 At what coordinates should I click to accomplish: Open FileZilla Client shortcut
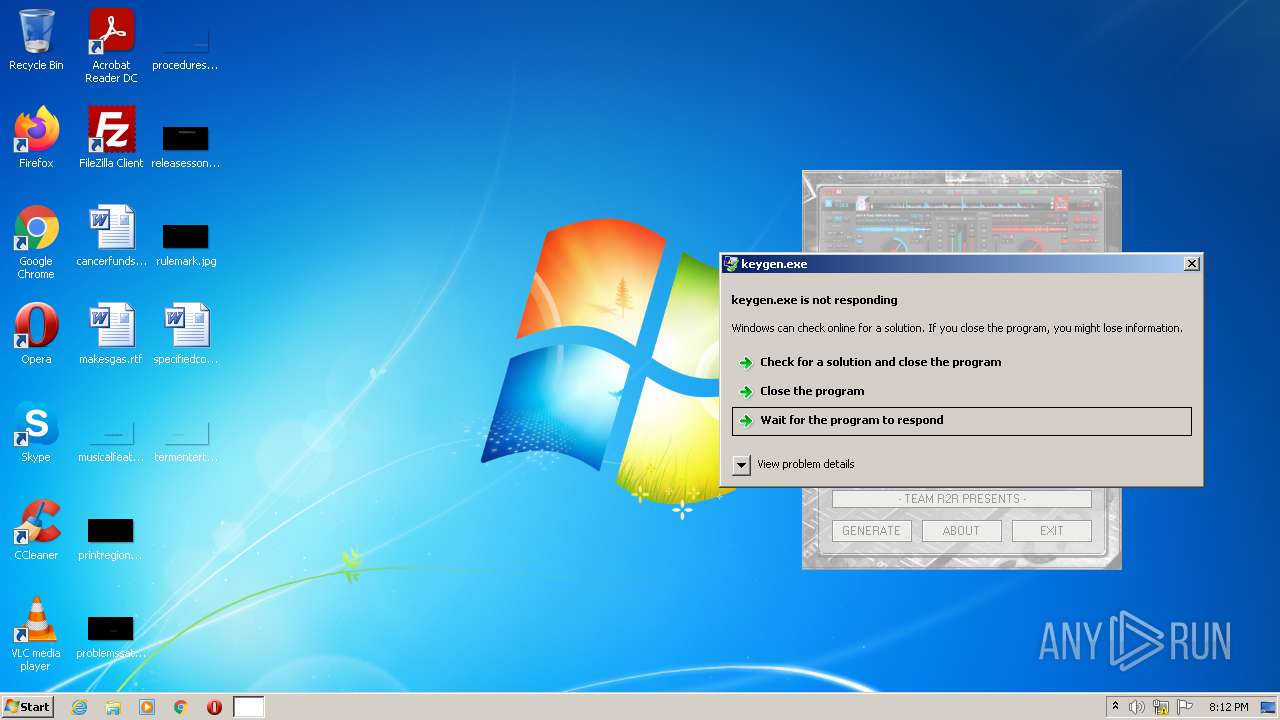[x=111, y=138]
